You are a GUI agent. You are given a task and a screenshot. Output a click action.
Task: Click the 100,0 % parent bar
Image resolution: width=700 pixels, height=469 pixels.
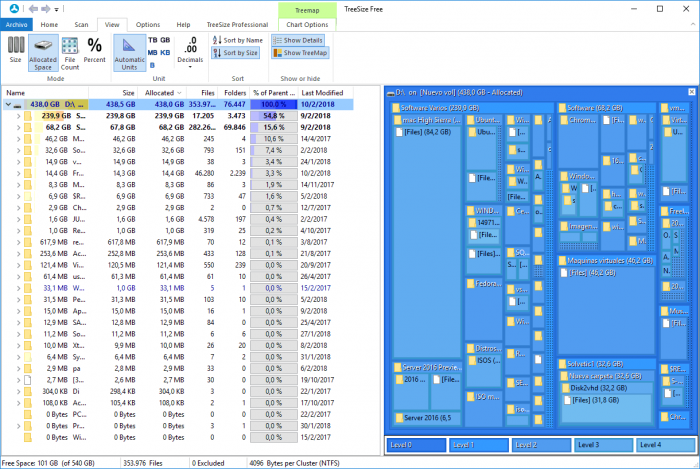pos(273,104)
